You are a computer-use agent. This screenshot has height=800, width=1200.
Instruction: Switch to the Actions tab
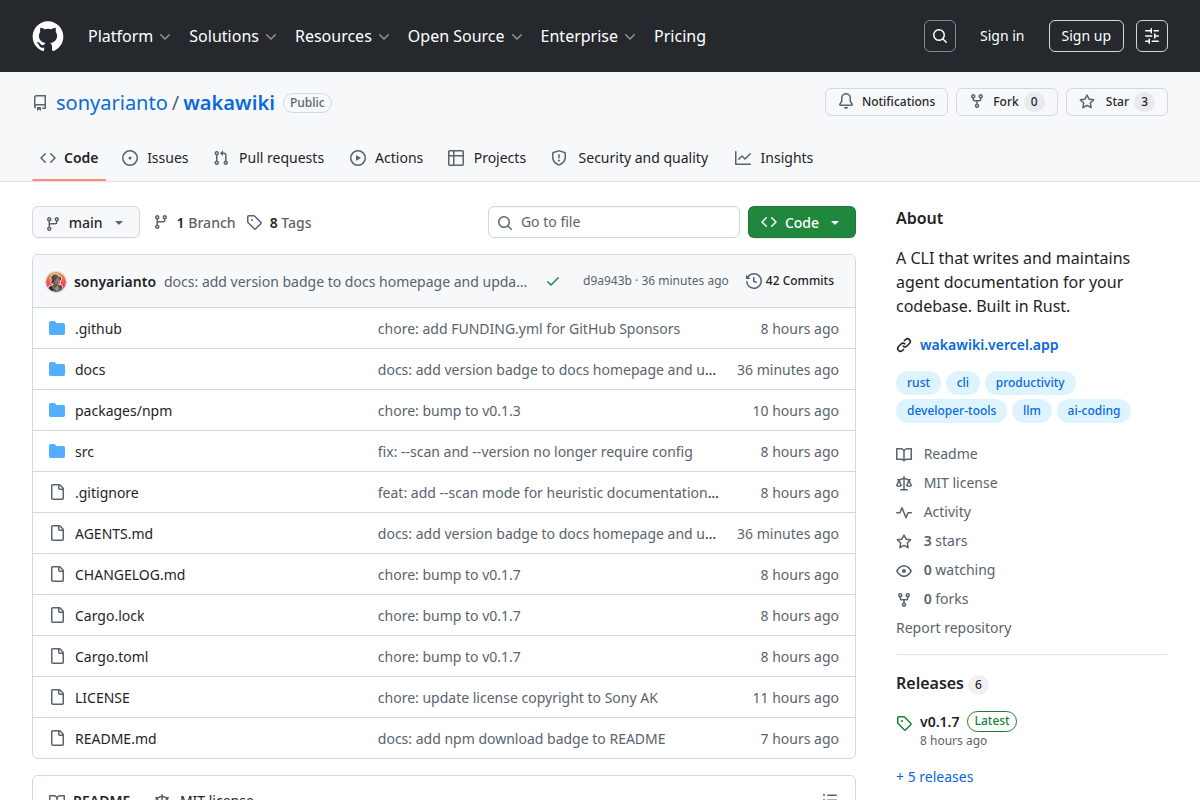pos(386,158)
